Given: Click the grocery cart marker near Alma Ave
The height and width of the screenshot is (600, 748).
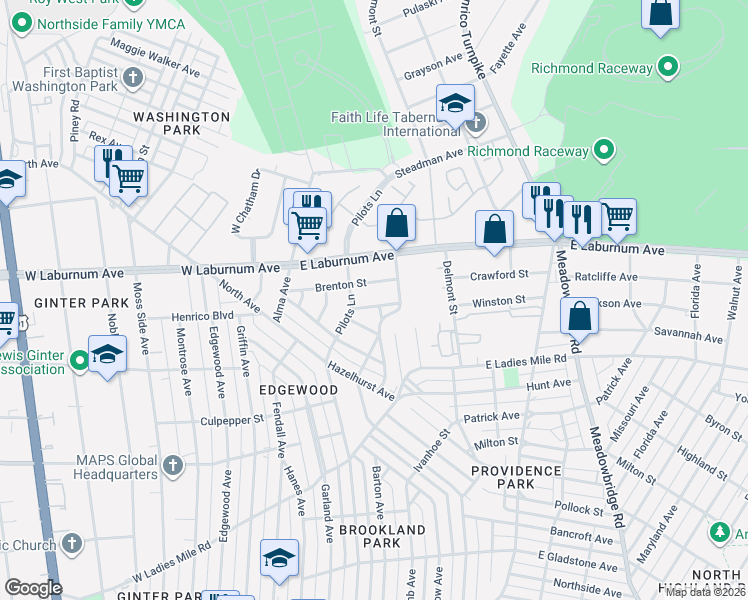Looking at the screenshot, I should 308,228.
